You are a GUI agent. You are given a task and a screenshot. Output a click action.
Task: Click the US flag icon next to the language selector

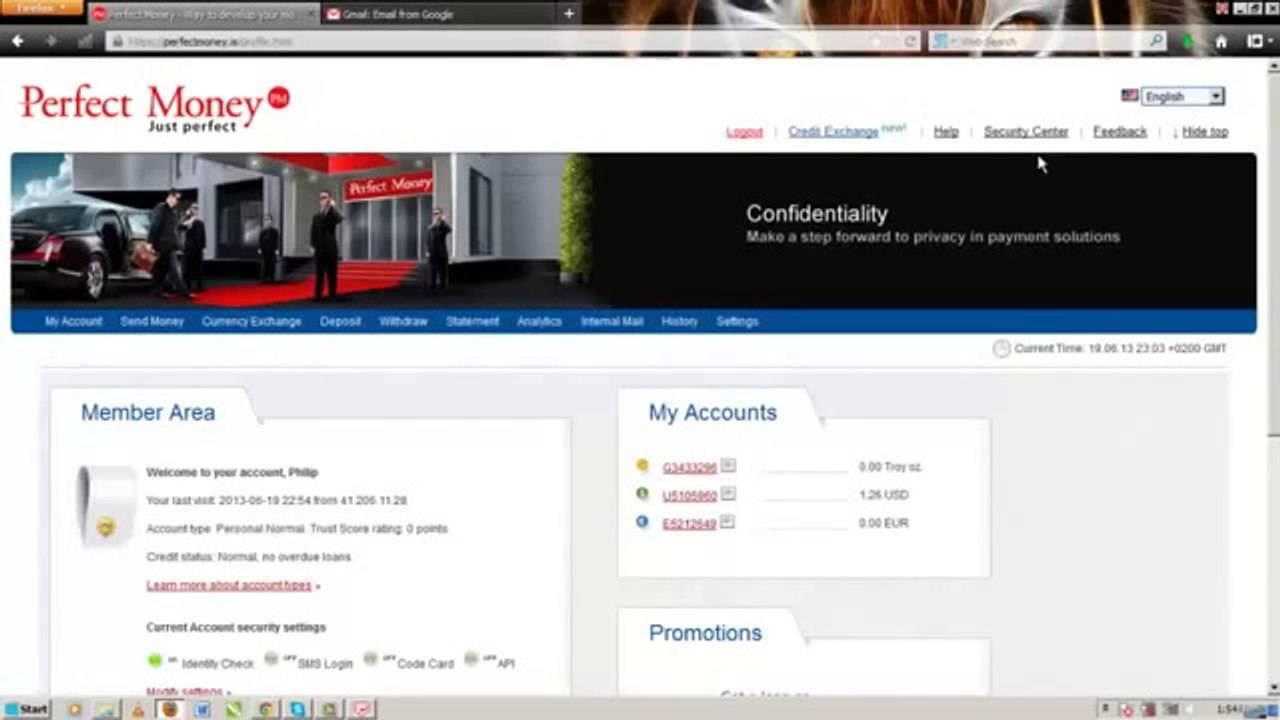pyautogui.click(x=1130, y=96)
